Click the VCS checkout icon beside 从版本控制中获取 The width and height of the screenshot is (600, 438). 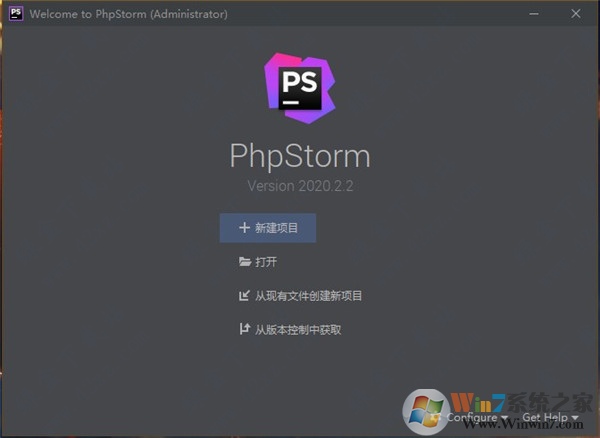pos(245,329)
